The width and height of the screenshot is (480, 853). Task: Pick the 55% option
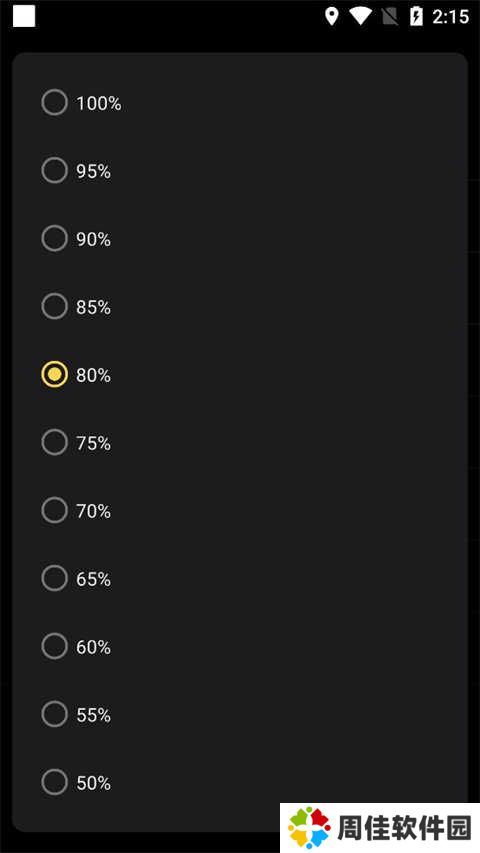pos(54,714)
